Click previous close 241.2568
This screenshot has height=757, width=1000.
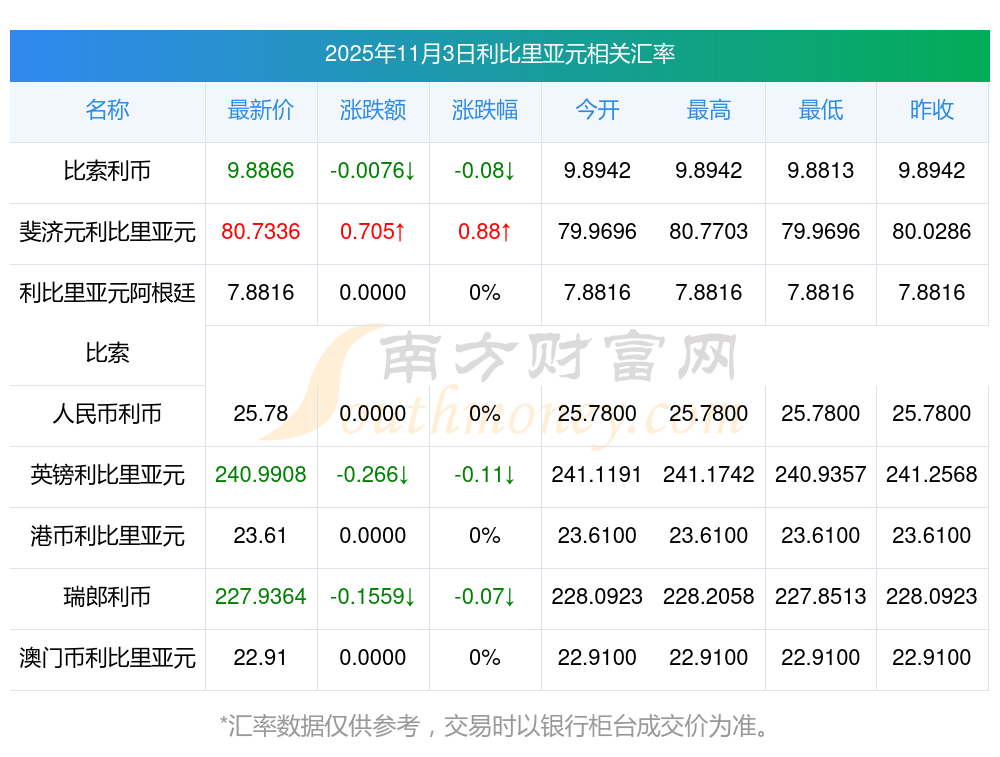(x=932, y=474)
